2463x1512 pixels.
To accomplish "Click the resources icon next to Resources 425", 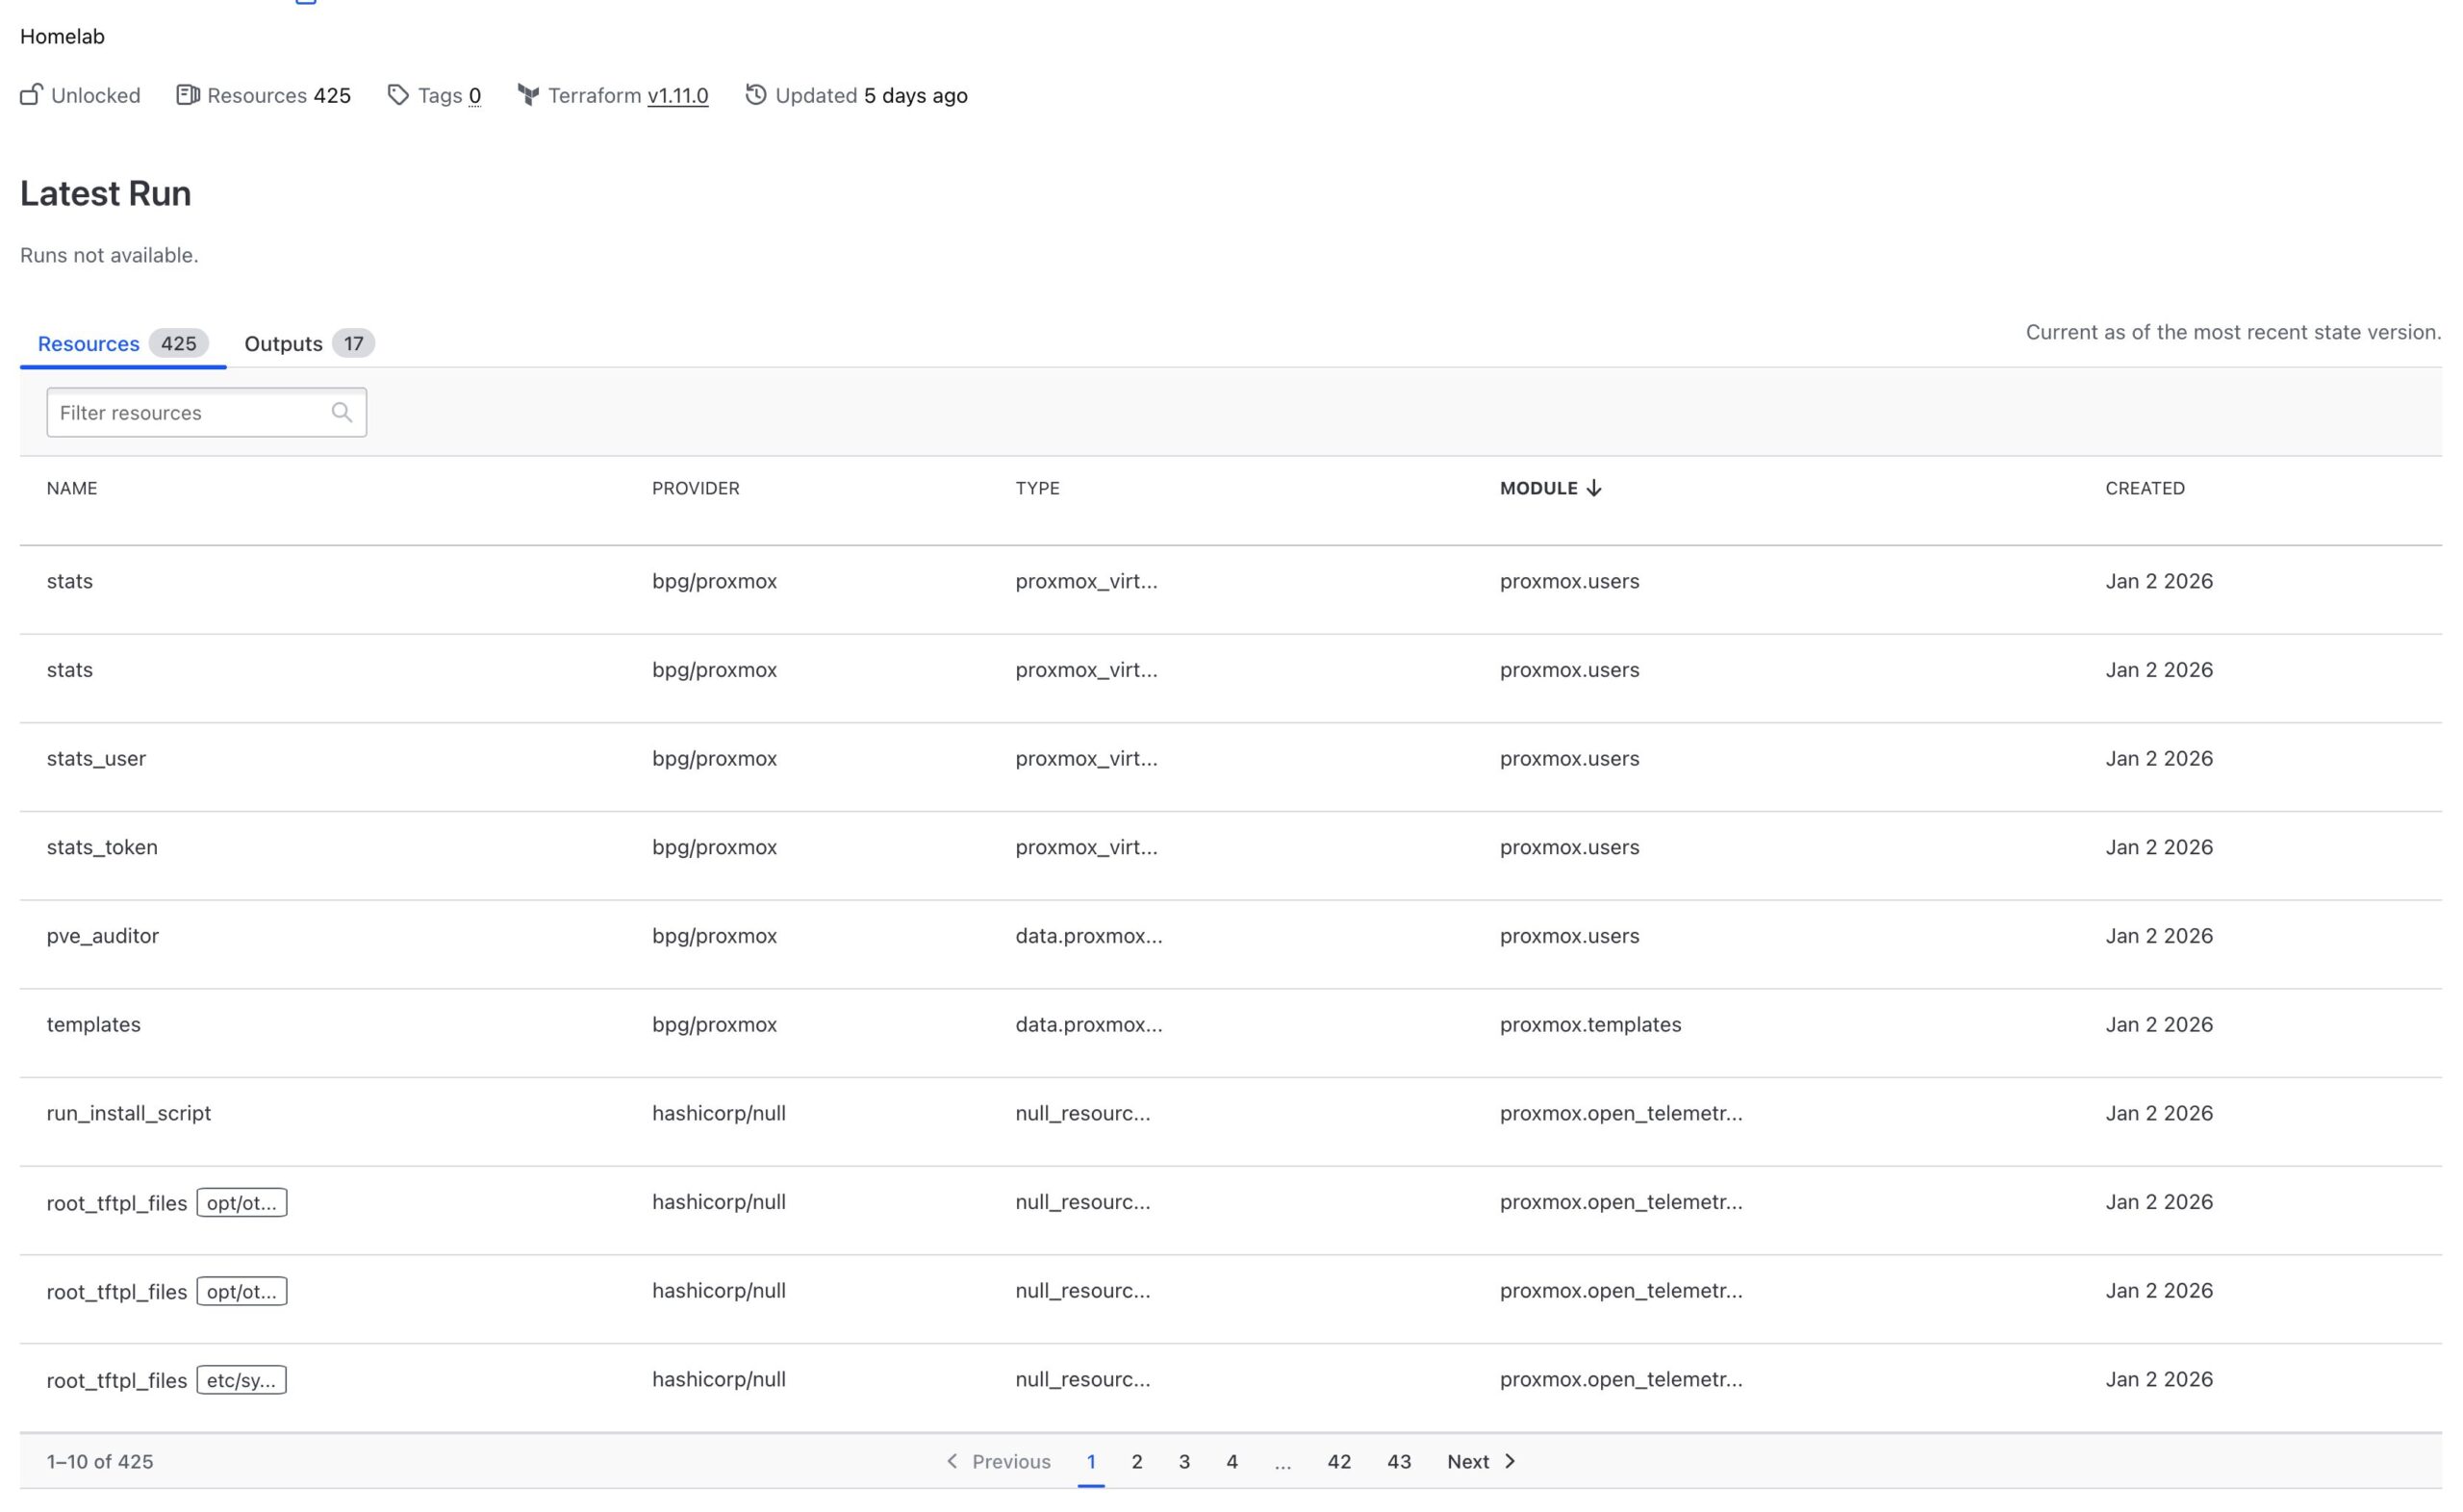I will point(189,95).
